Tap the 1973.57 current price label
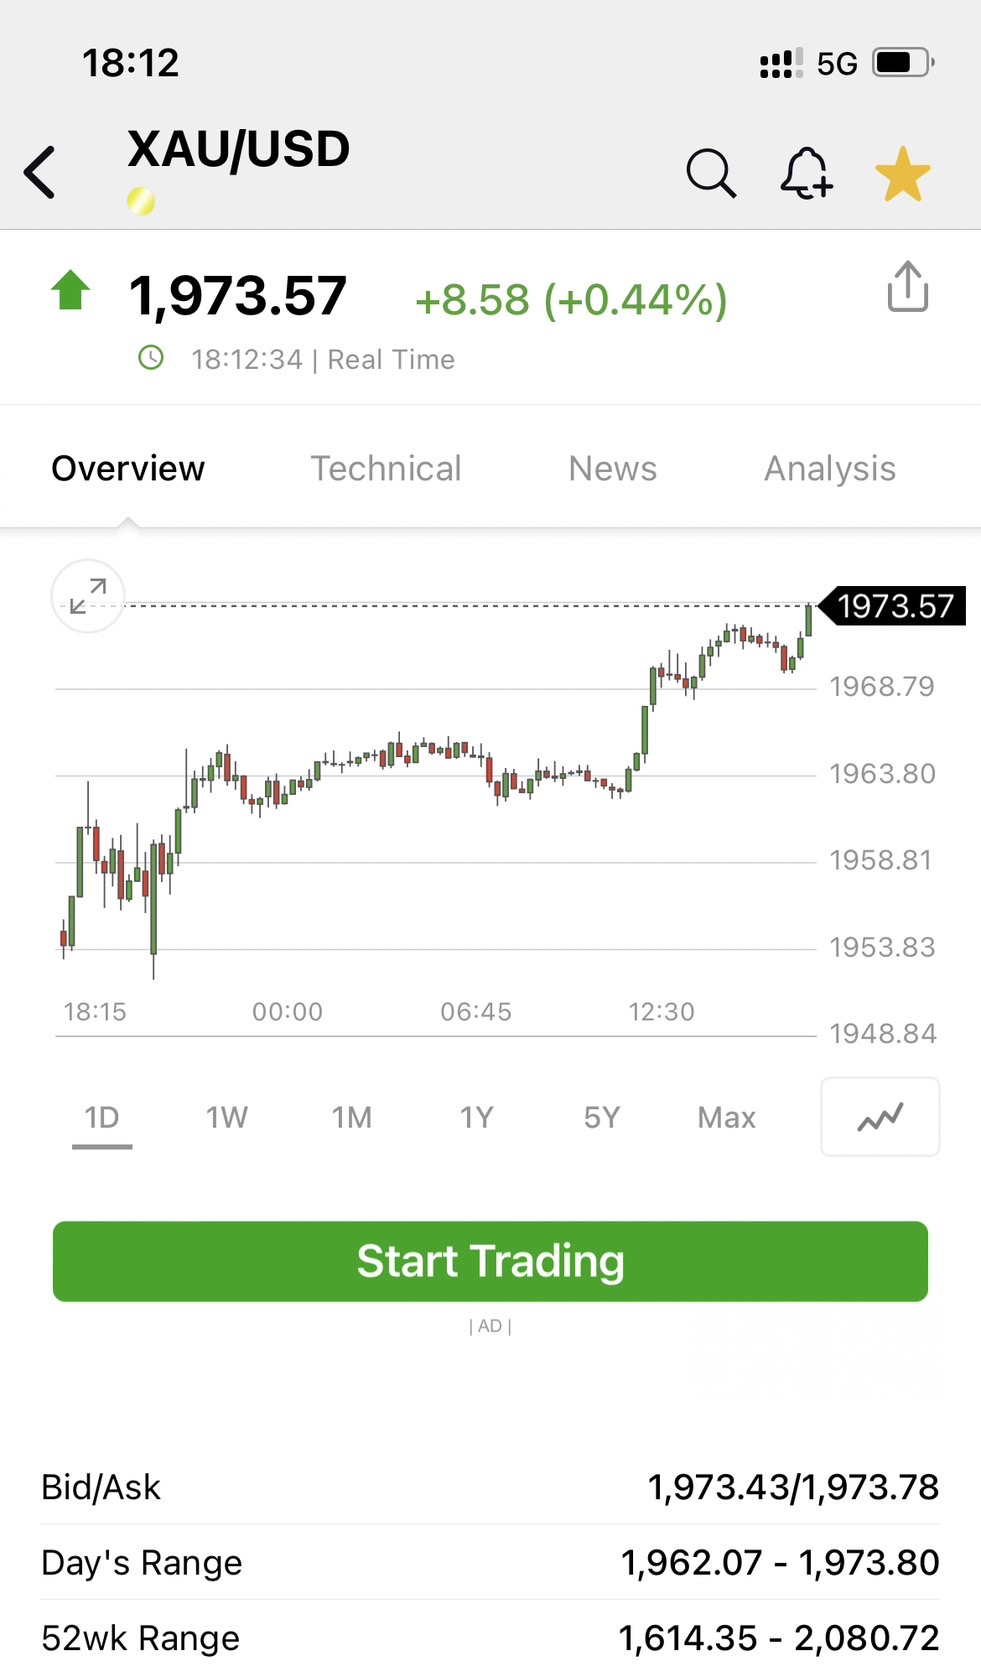 (x=895, y=606)
